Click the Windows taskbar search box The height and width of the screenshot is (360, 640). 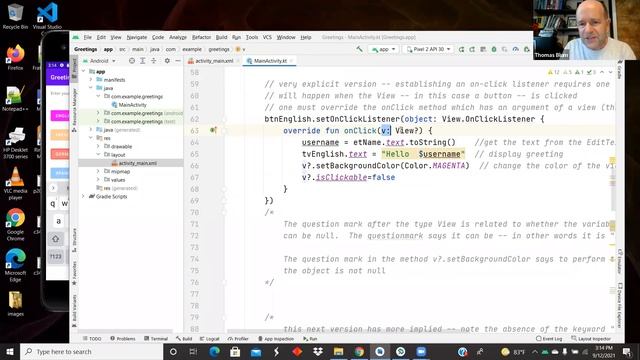click(x=92, y=351)
